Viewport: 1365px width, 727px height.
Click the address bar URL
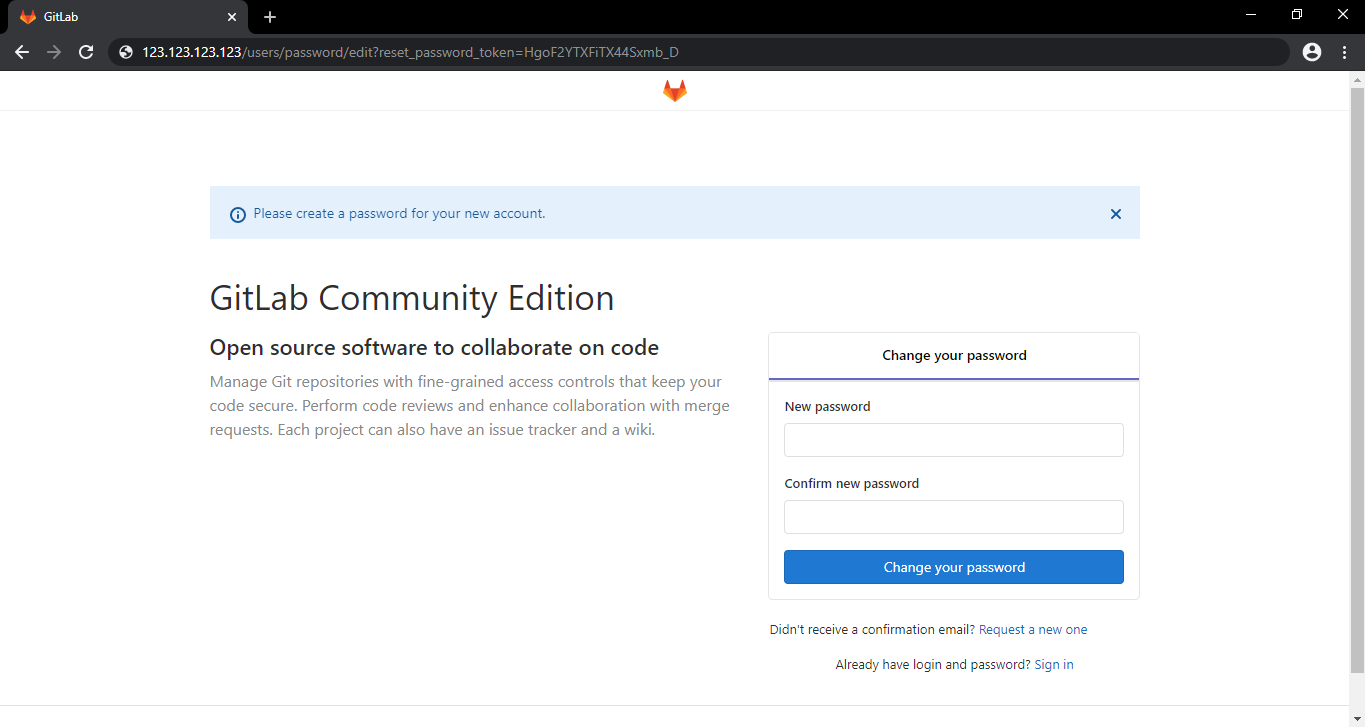(410, 52)
